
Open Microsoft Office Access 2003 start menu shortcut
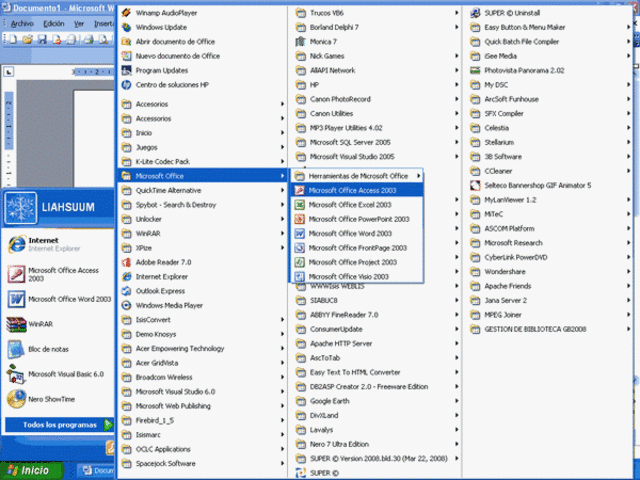click(x=58, y=274)
